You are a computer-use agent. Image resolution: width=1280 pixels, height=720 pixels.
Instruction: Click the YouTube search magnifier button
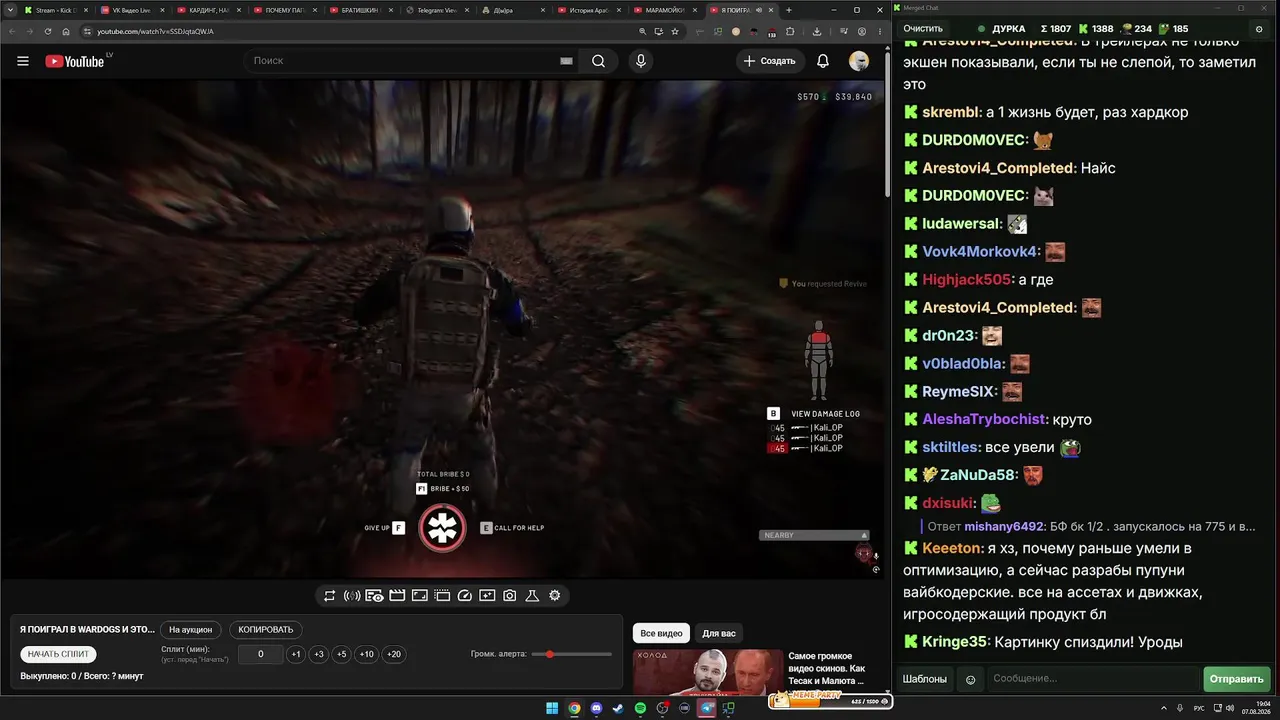click(598, 61)
